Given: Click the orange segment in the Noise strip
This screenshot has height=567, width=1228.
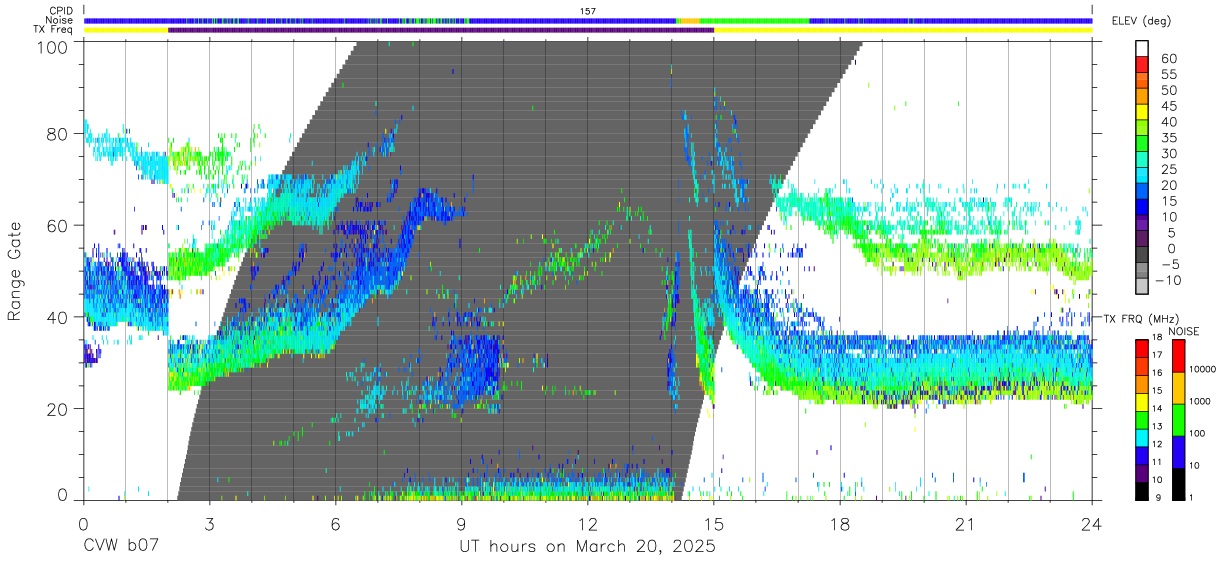Looking at the screenshot, I should click(x=689, y=20).
